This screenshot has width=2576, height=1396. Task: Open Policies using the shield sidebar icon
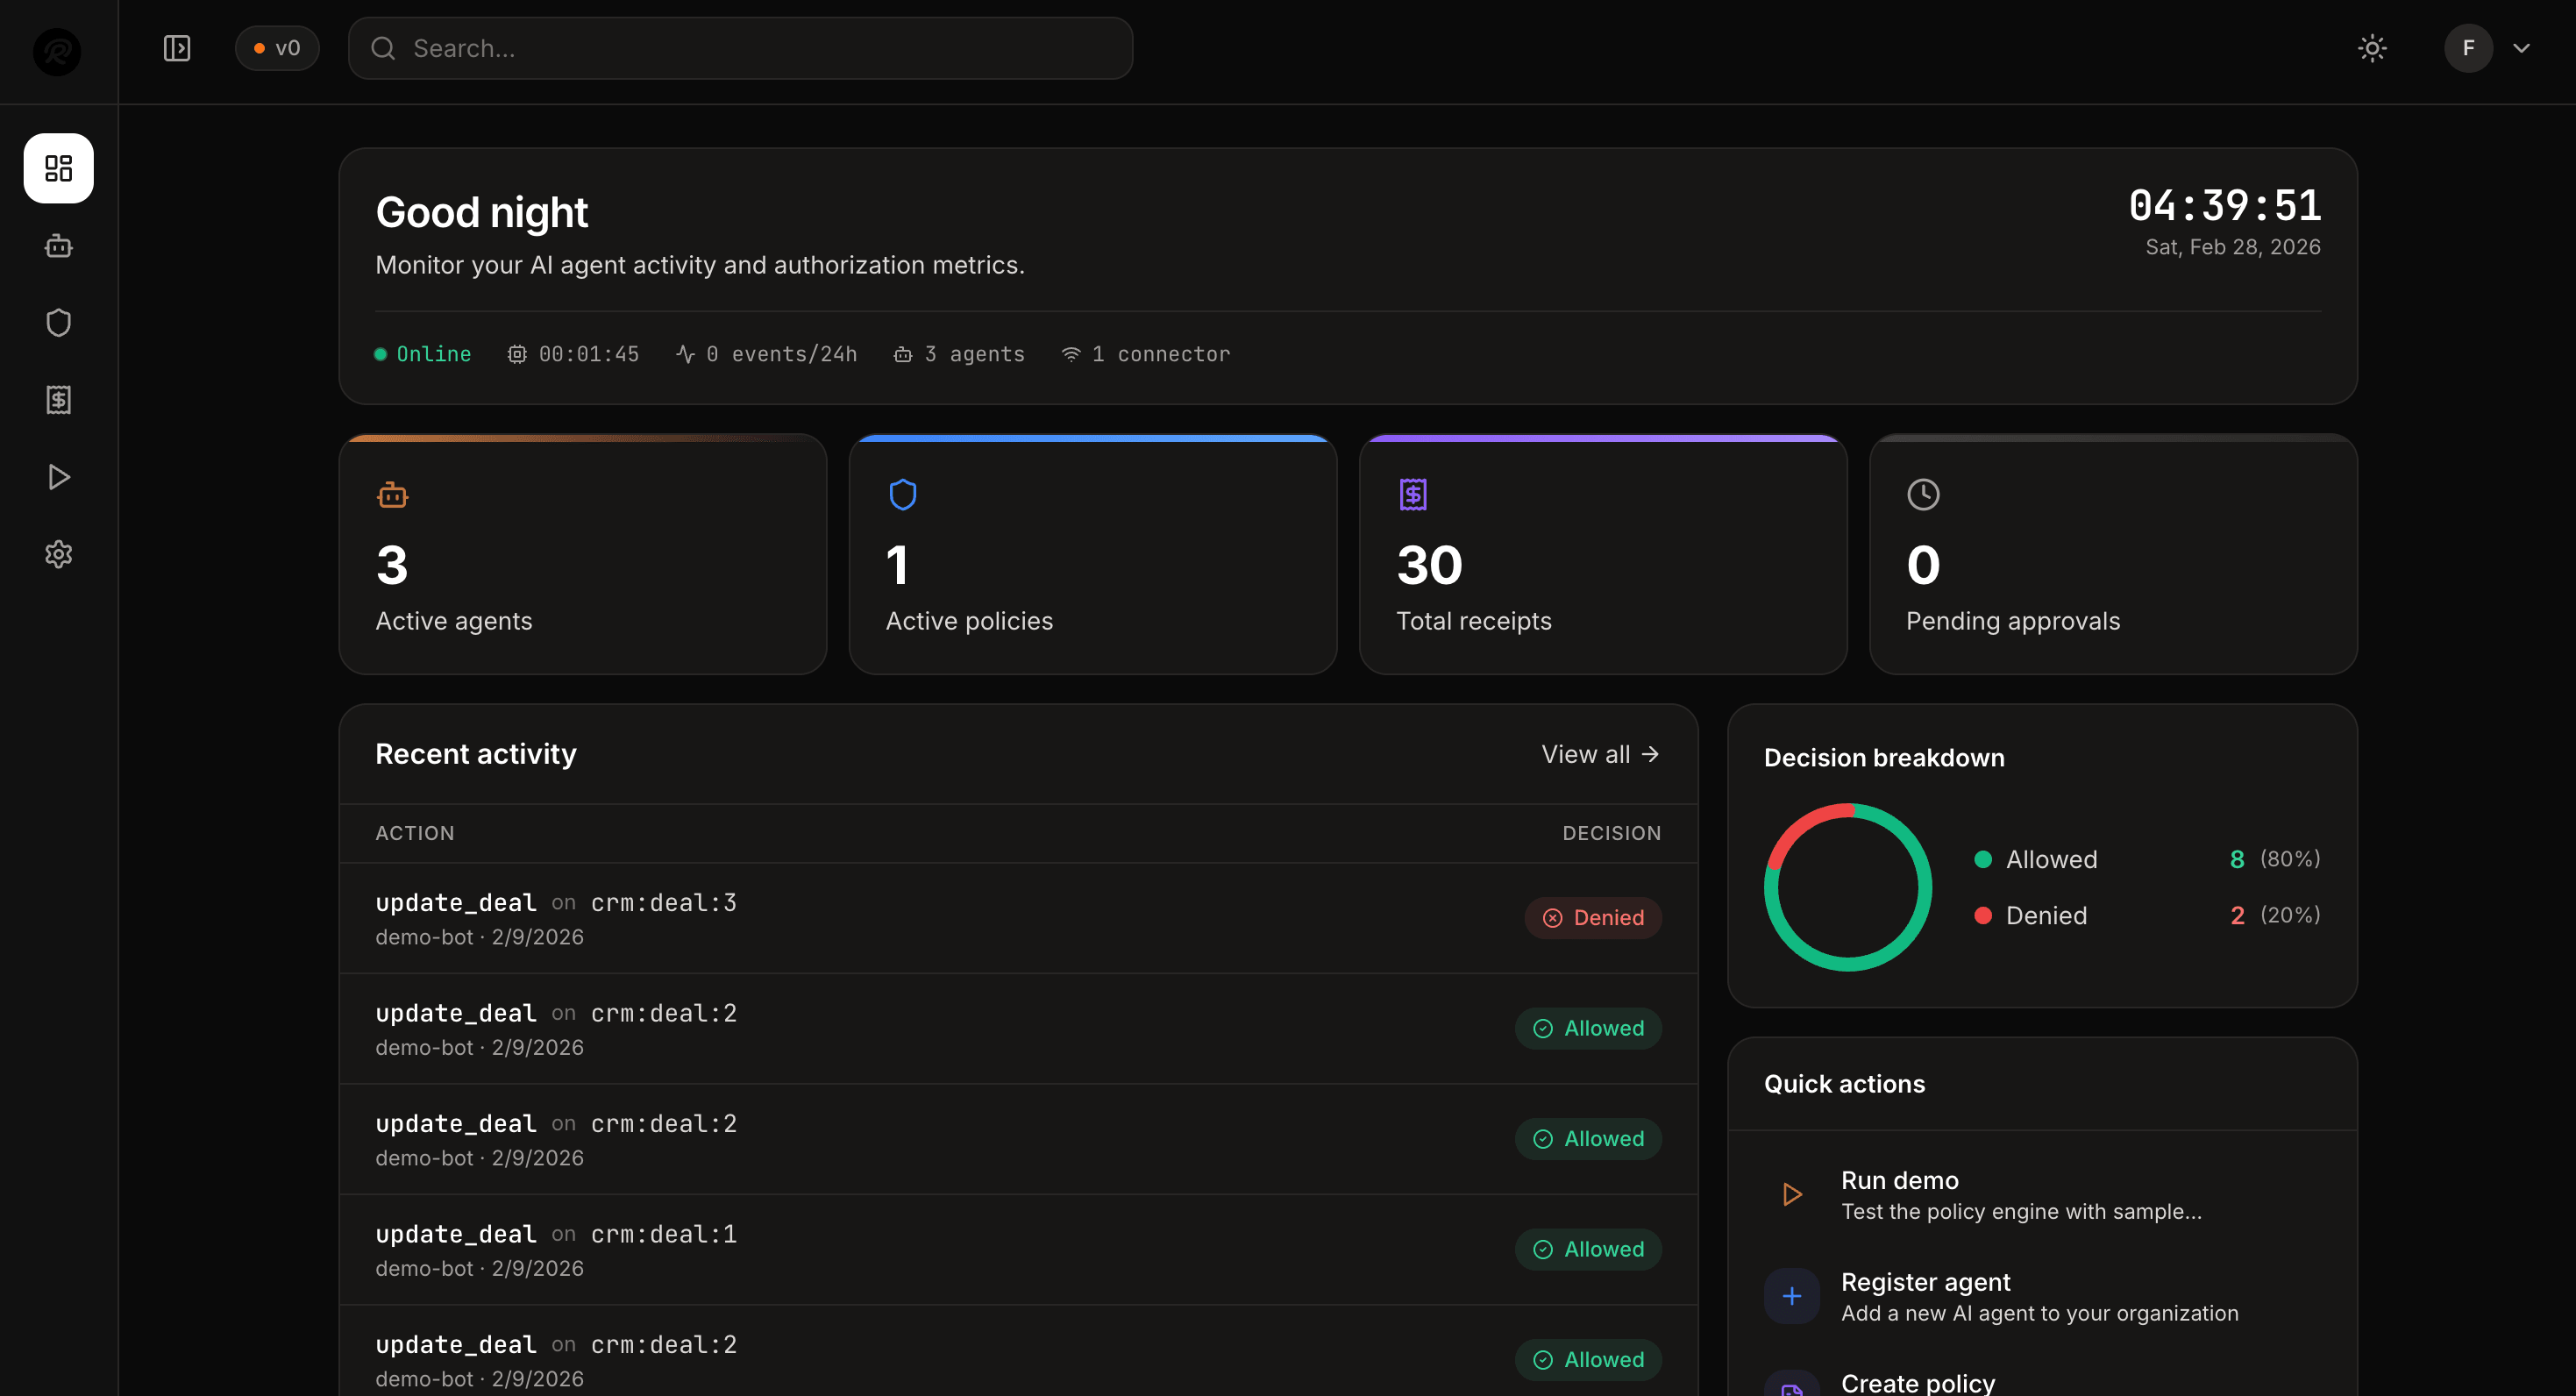click(57, 322)
